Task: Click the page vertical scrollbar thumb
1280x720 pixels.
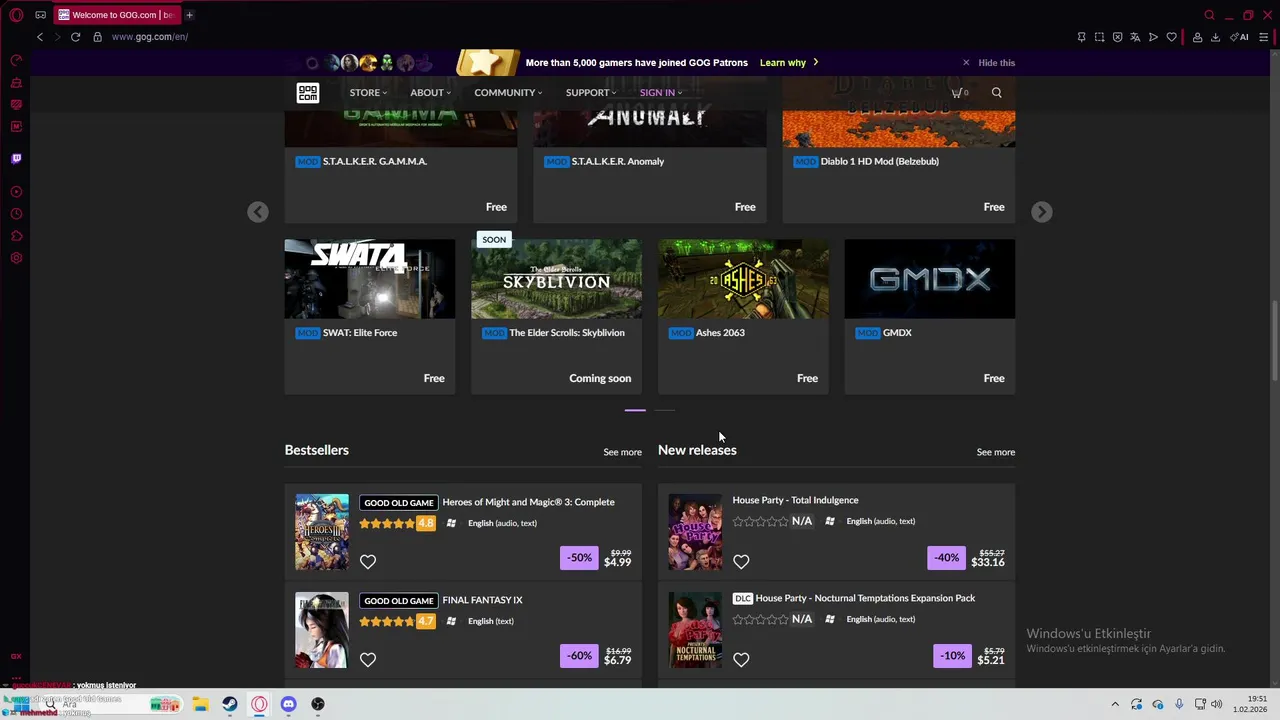Action: (1274, 340)
